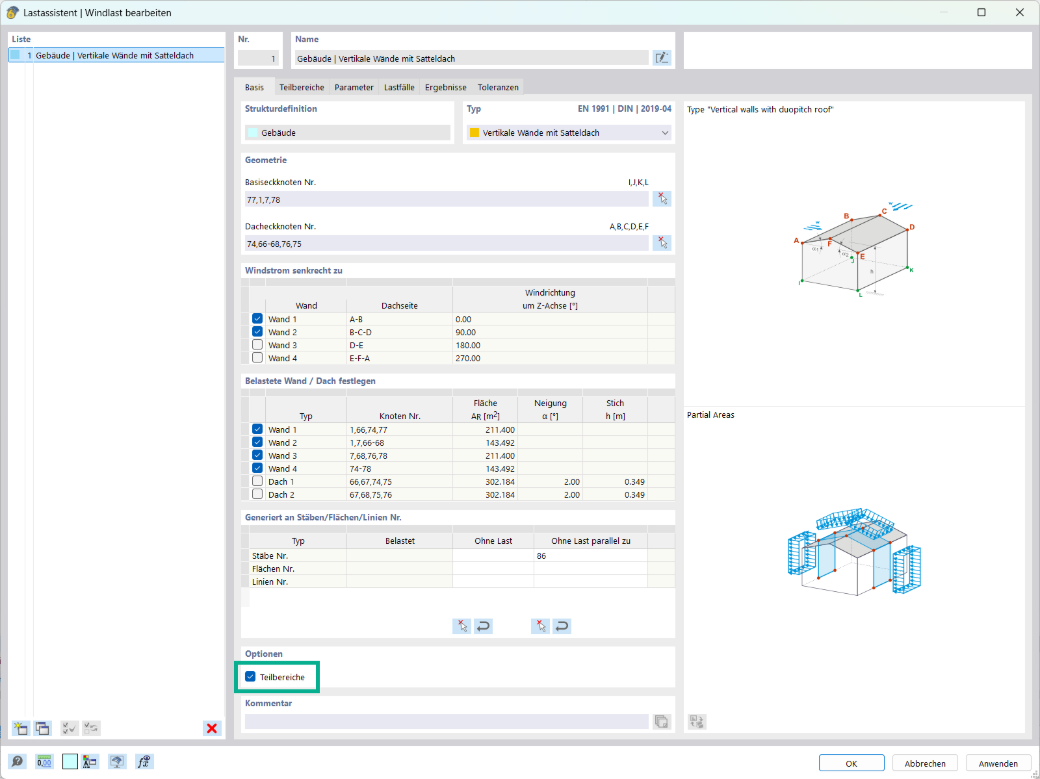
Task: Click the Linien Nr. row label
Action: 270,581
